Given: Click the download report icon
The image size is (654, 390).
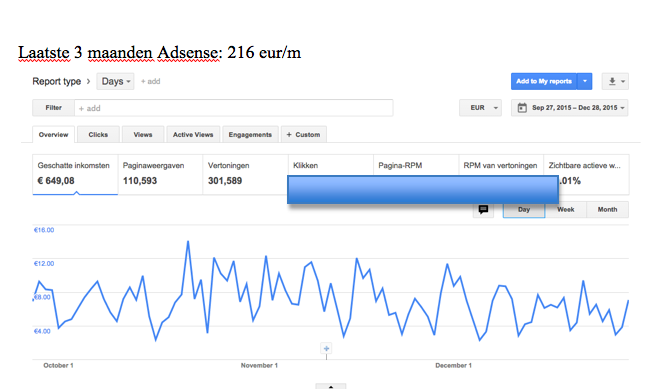Looking at the screenshot, I should coord(612,81).
